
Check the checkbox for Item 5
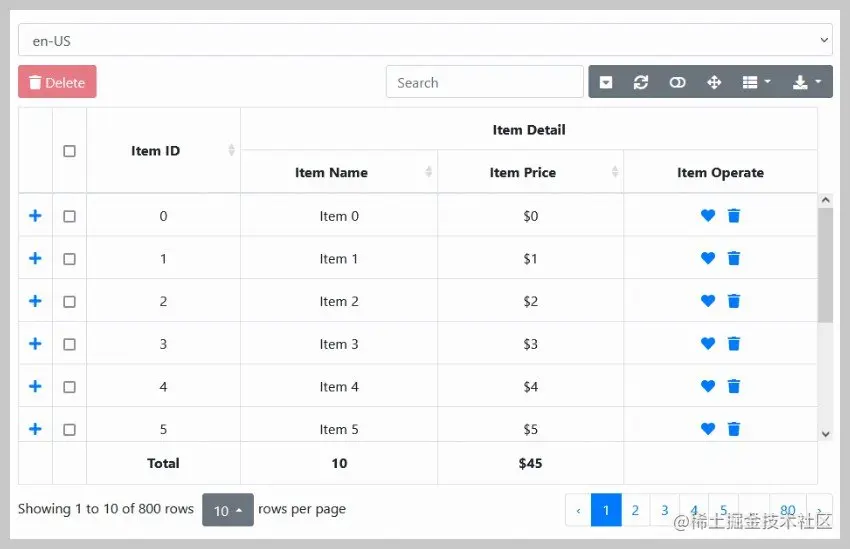69,430
